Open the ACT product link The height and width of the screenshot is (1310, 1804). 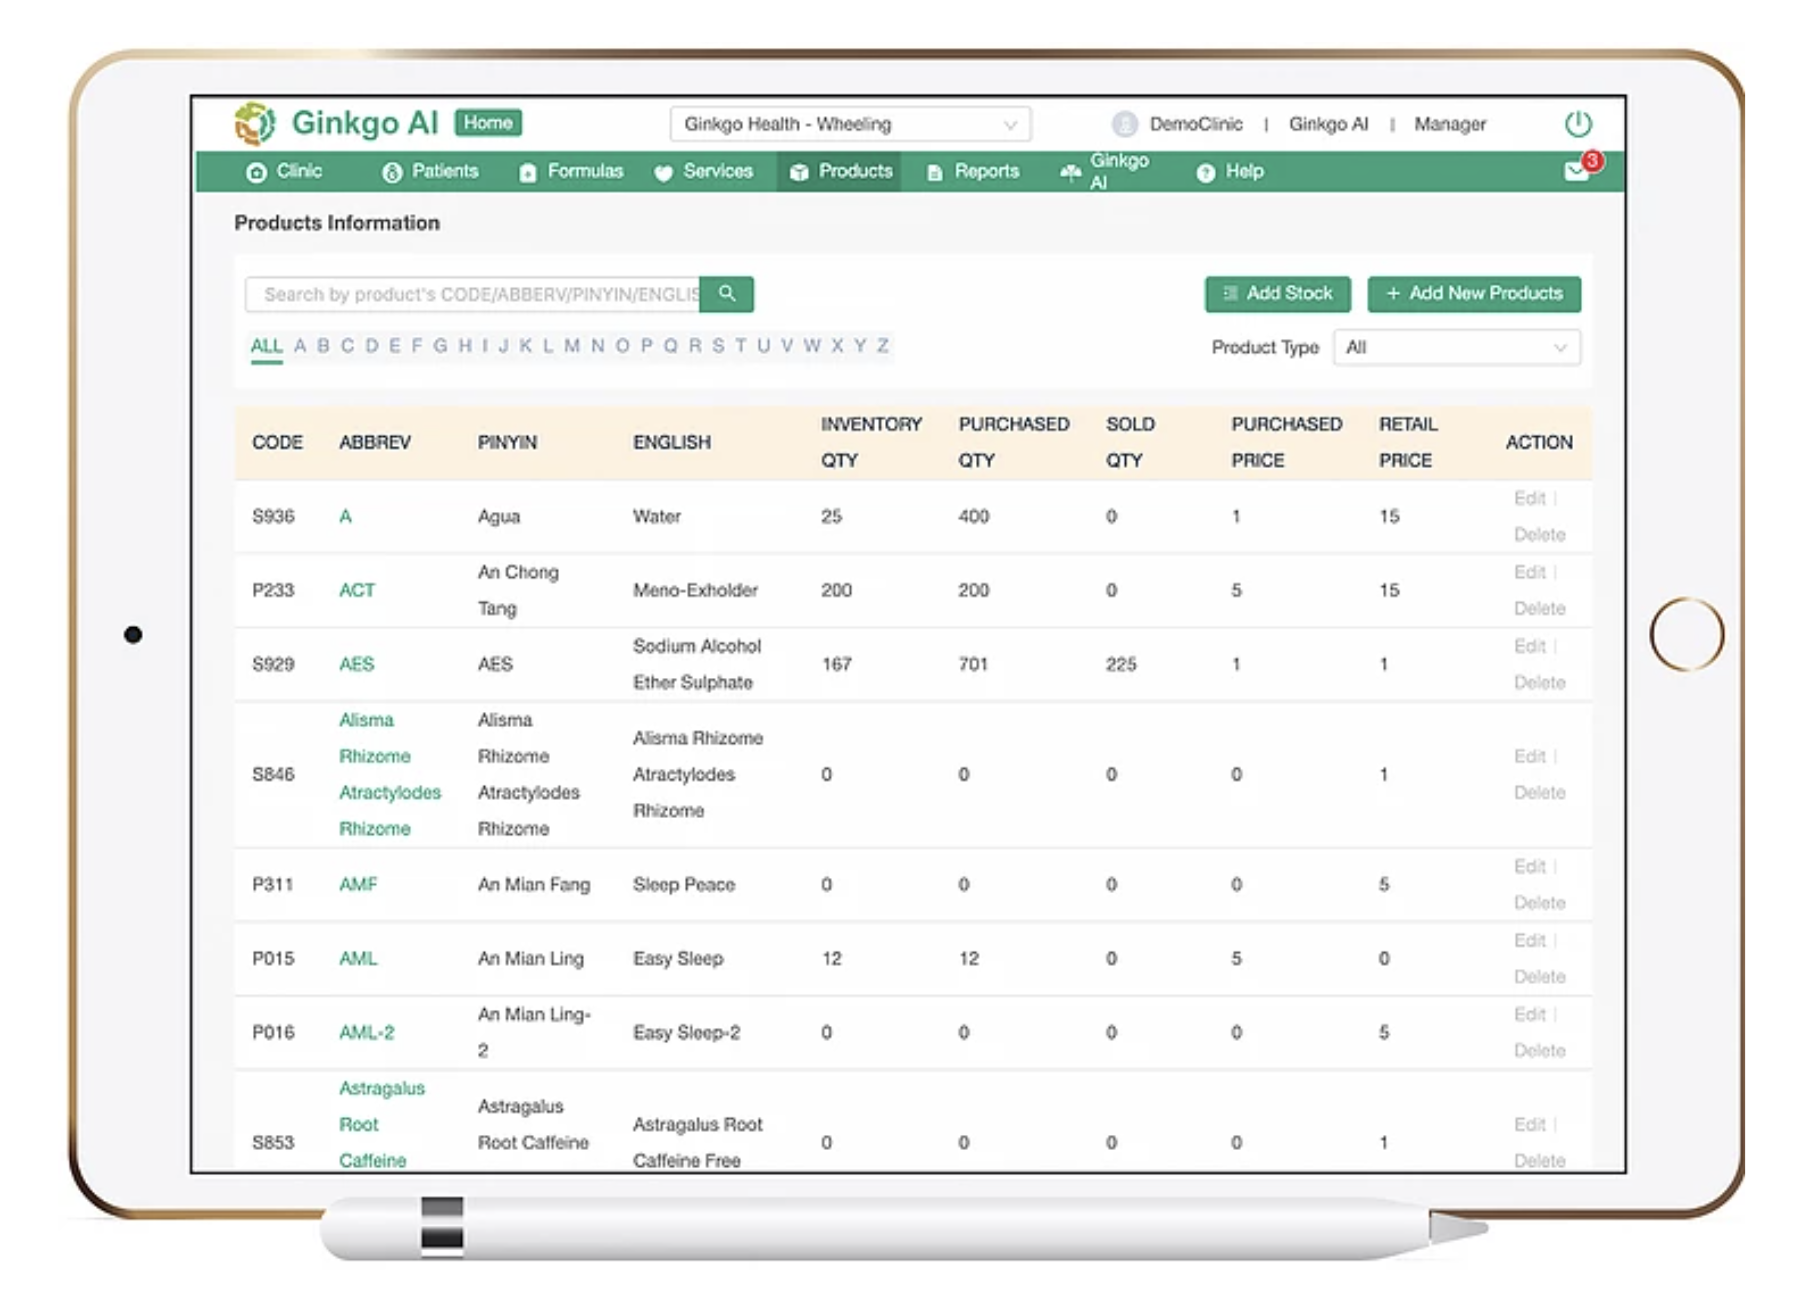click(357, 590)
